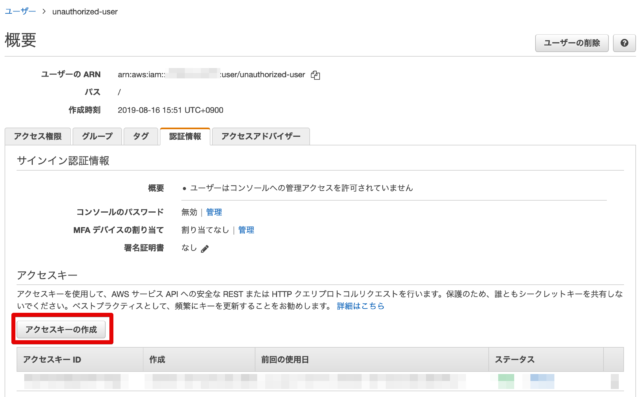
Task: Open the グループ tab
Action: click(x=97, y=136)
